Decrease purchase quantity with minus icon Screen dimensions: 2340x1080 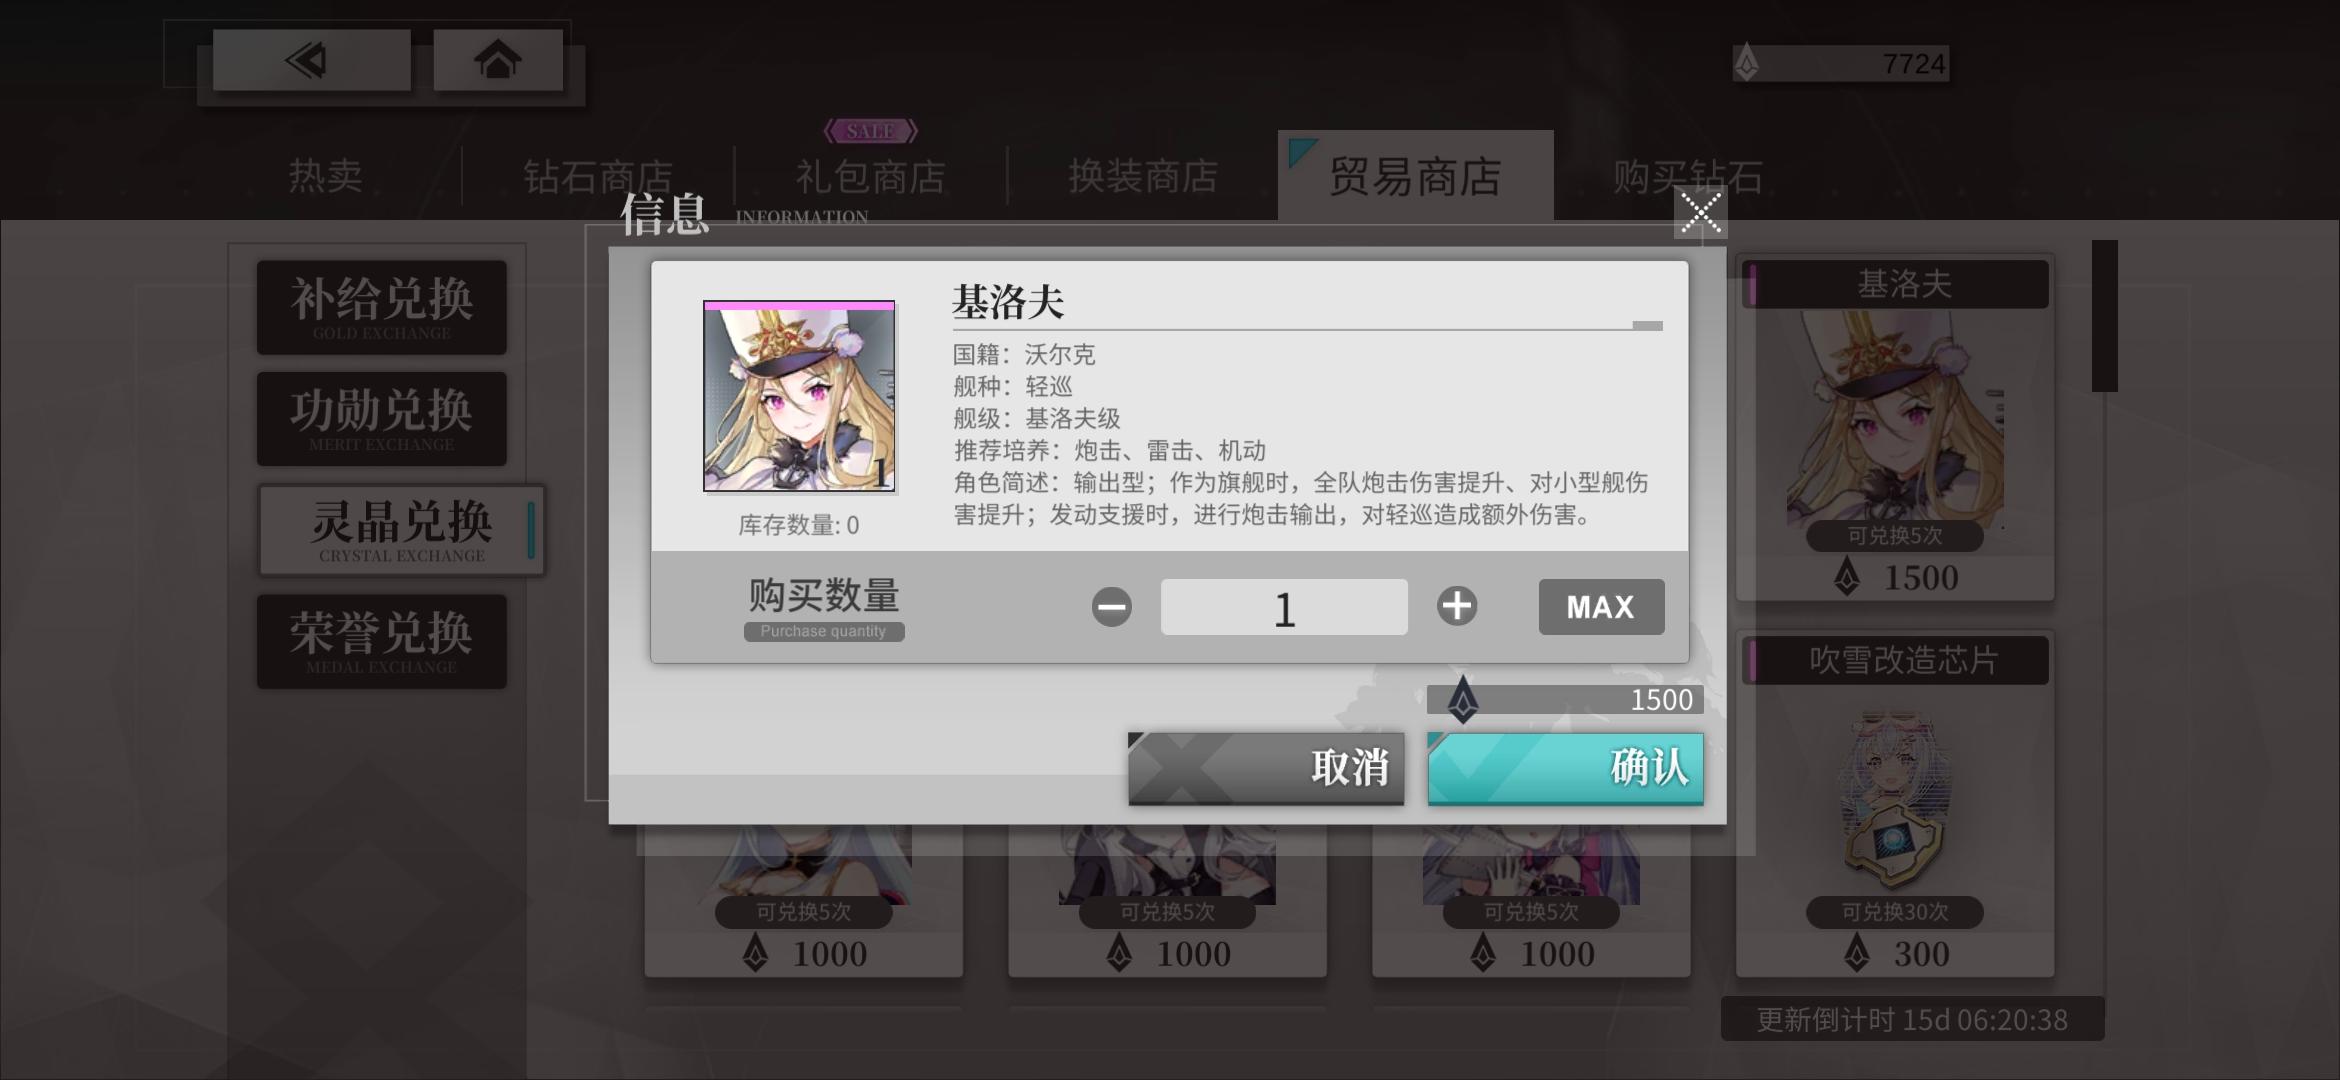[1111, 607]
